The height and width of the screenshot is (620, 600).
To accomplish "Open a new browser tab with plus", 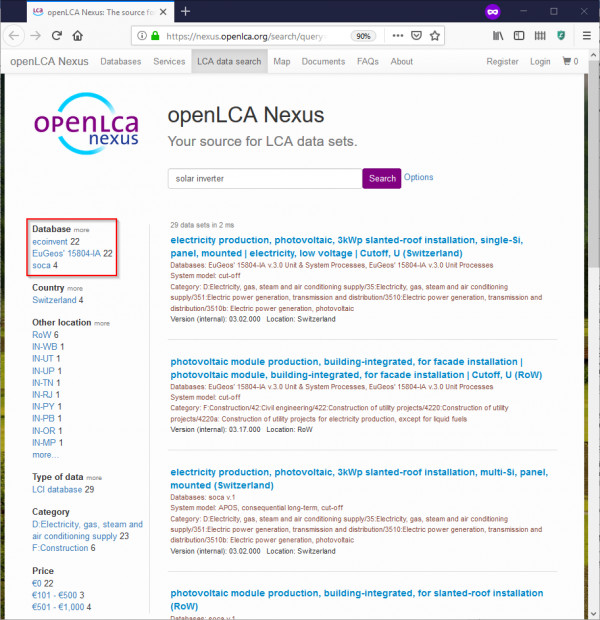I will (x=185, y=11).
